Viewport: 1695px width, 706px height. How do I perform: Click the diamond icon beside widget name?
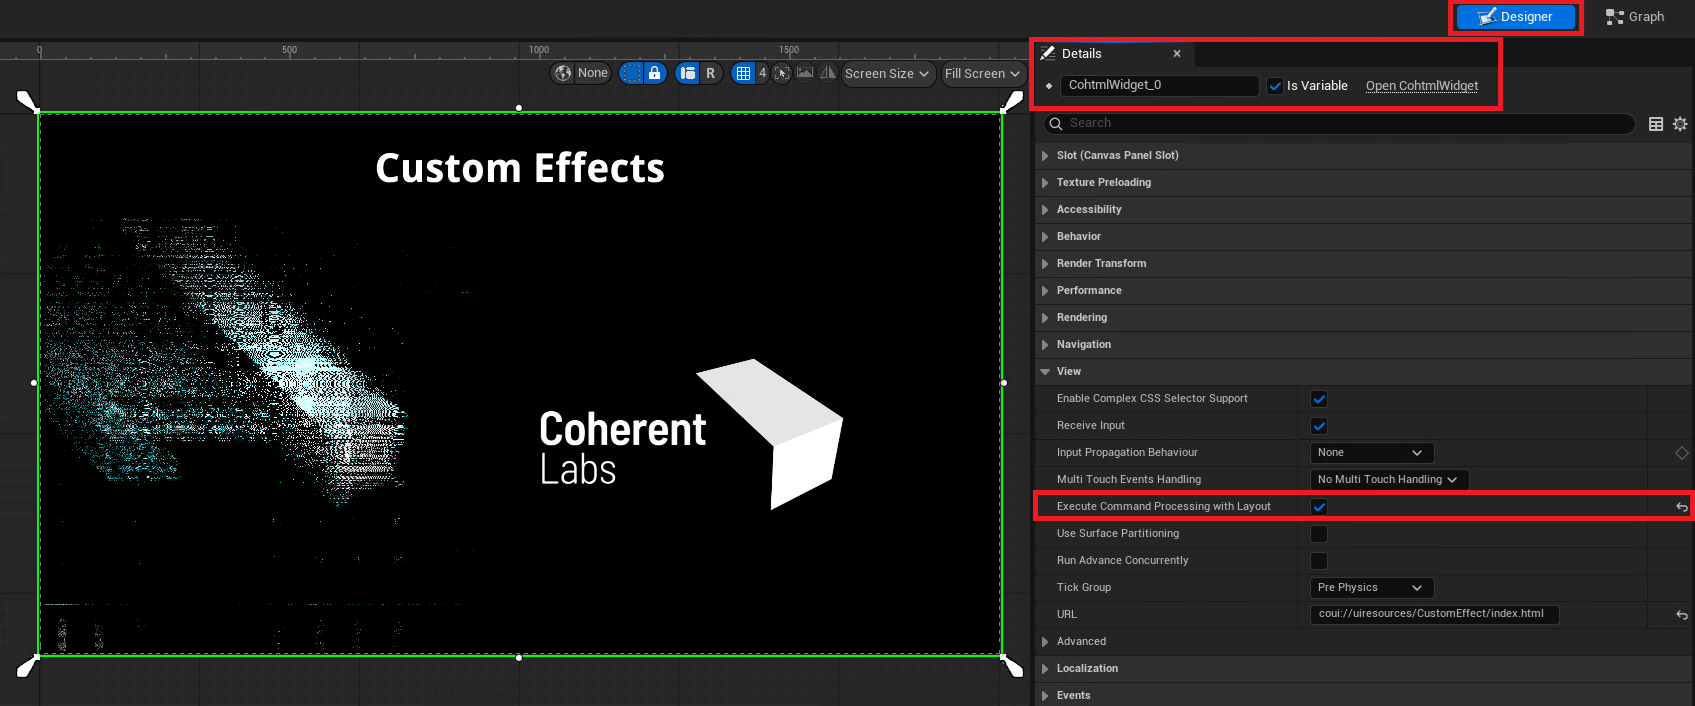pos(1049,86)
